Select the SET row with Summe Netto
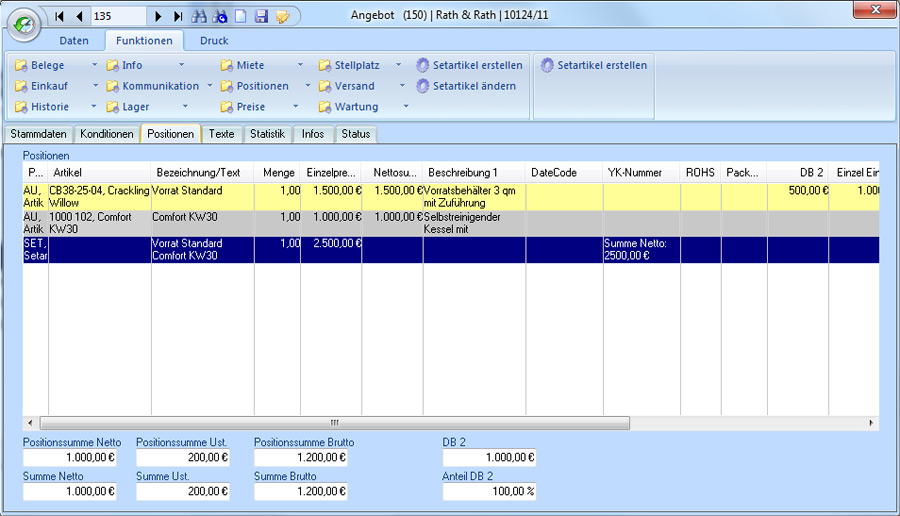Image resolution: width=900 pixels, height=516 pixels. coord(451,250)
